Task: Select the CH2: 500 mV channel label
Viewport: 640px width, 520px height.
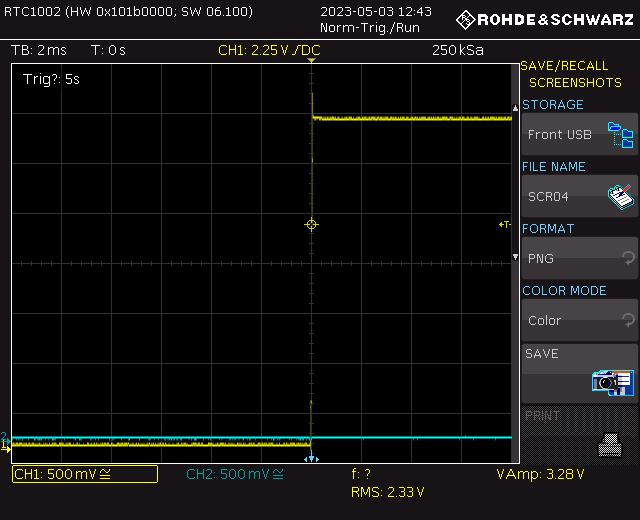Action: [x=235, y=474]
